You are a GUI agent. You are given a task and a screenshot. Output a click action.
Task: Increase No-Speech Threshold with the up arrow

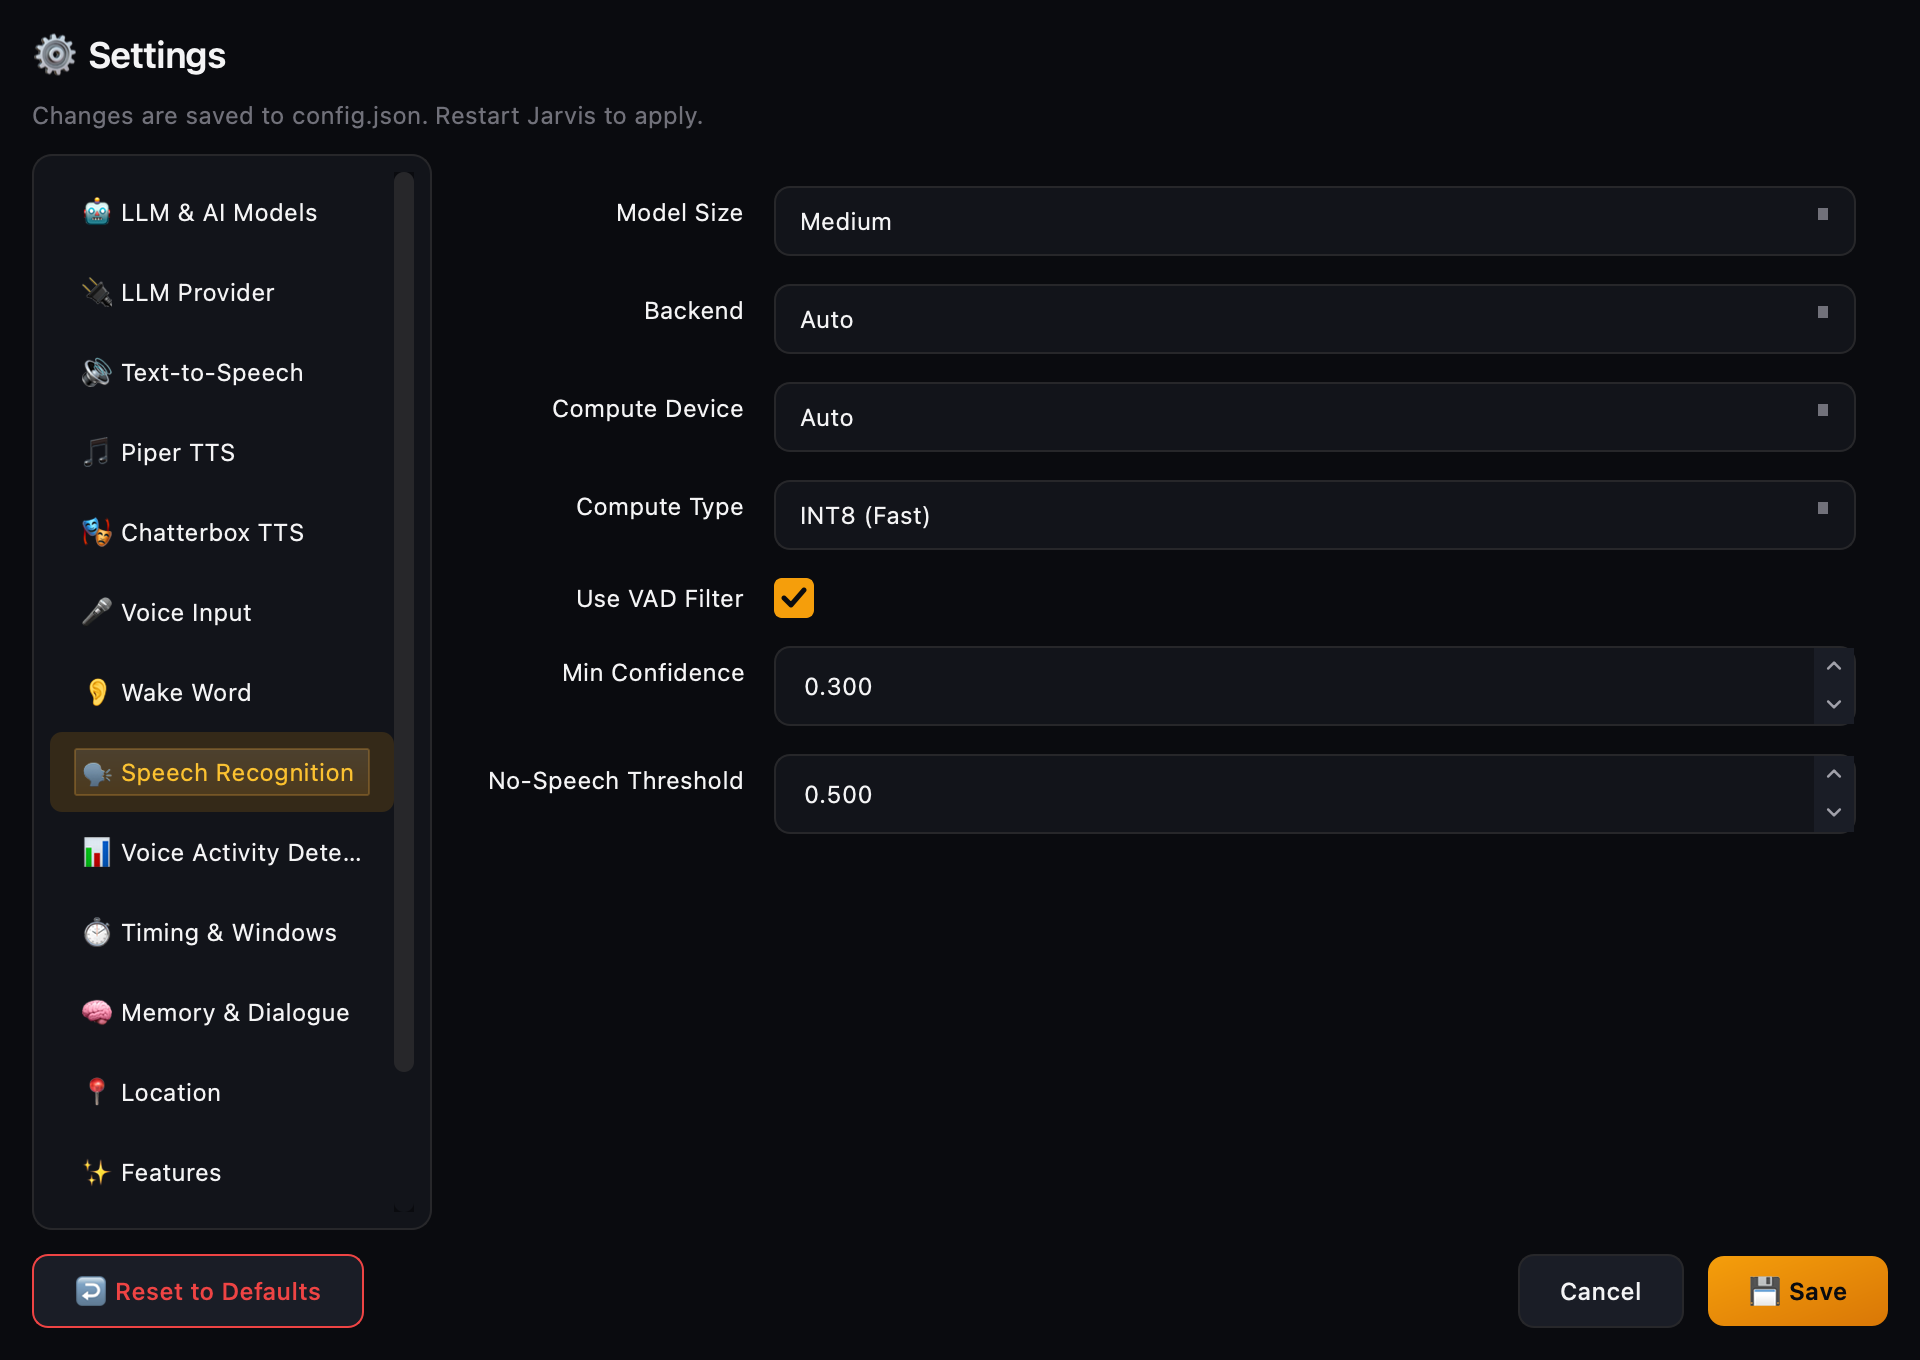(x=1834, y=775)
